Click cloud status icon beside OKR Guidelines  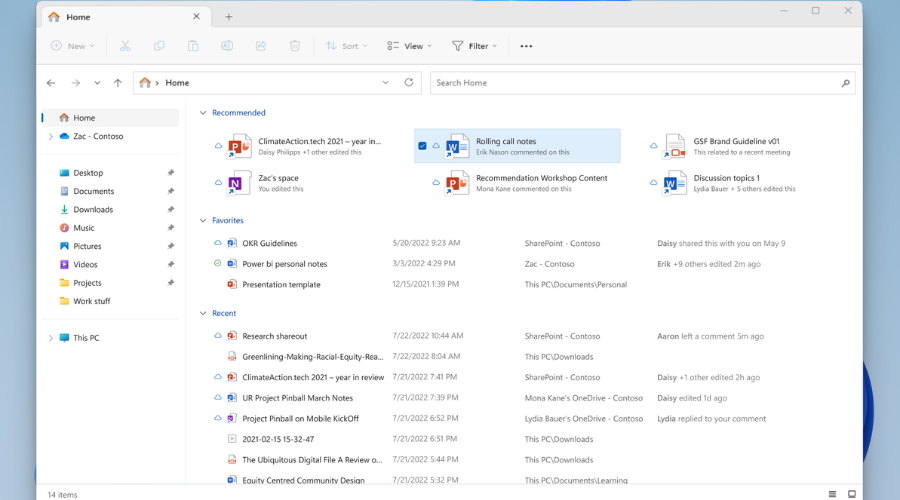[218, 243]
